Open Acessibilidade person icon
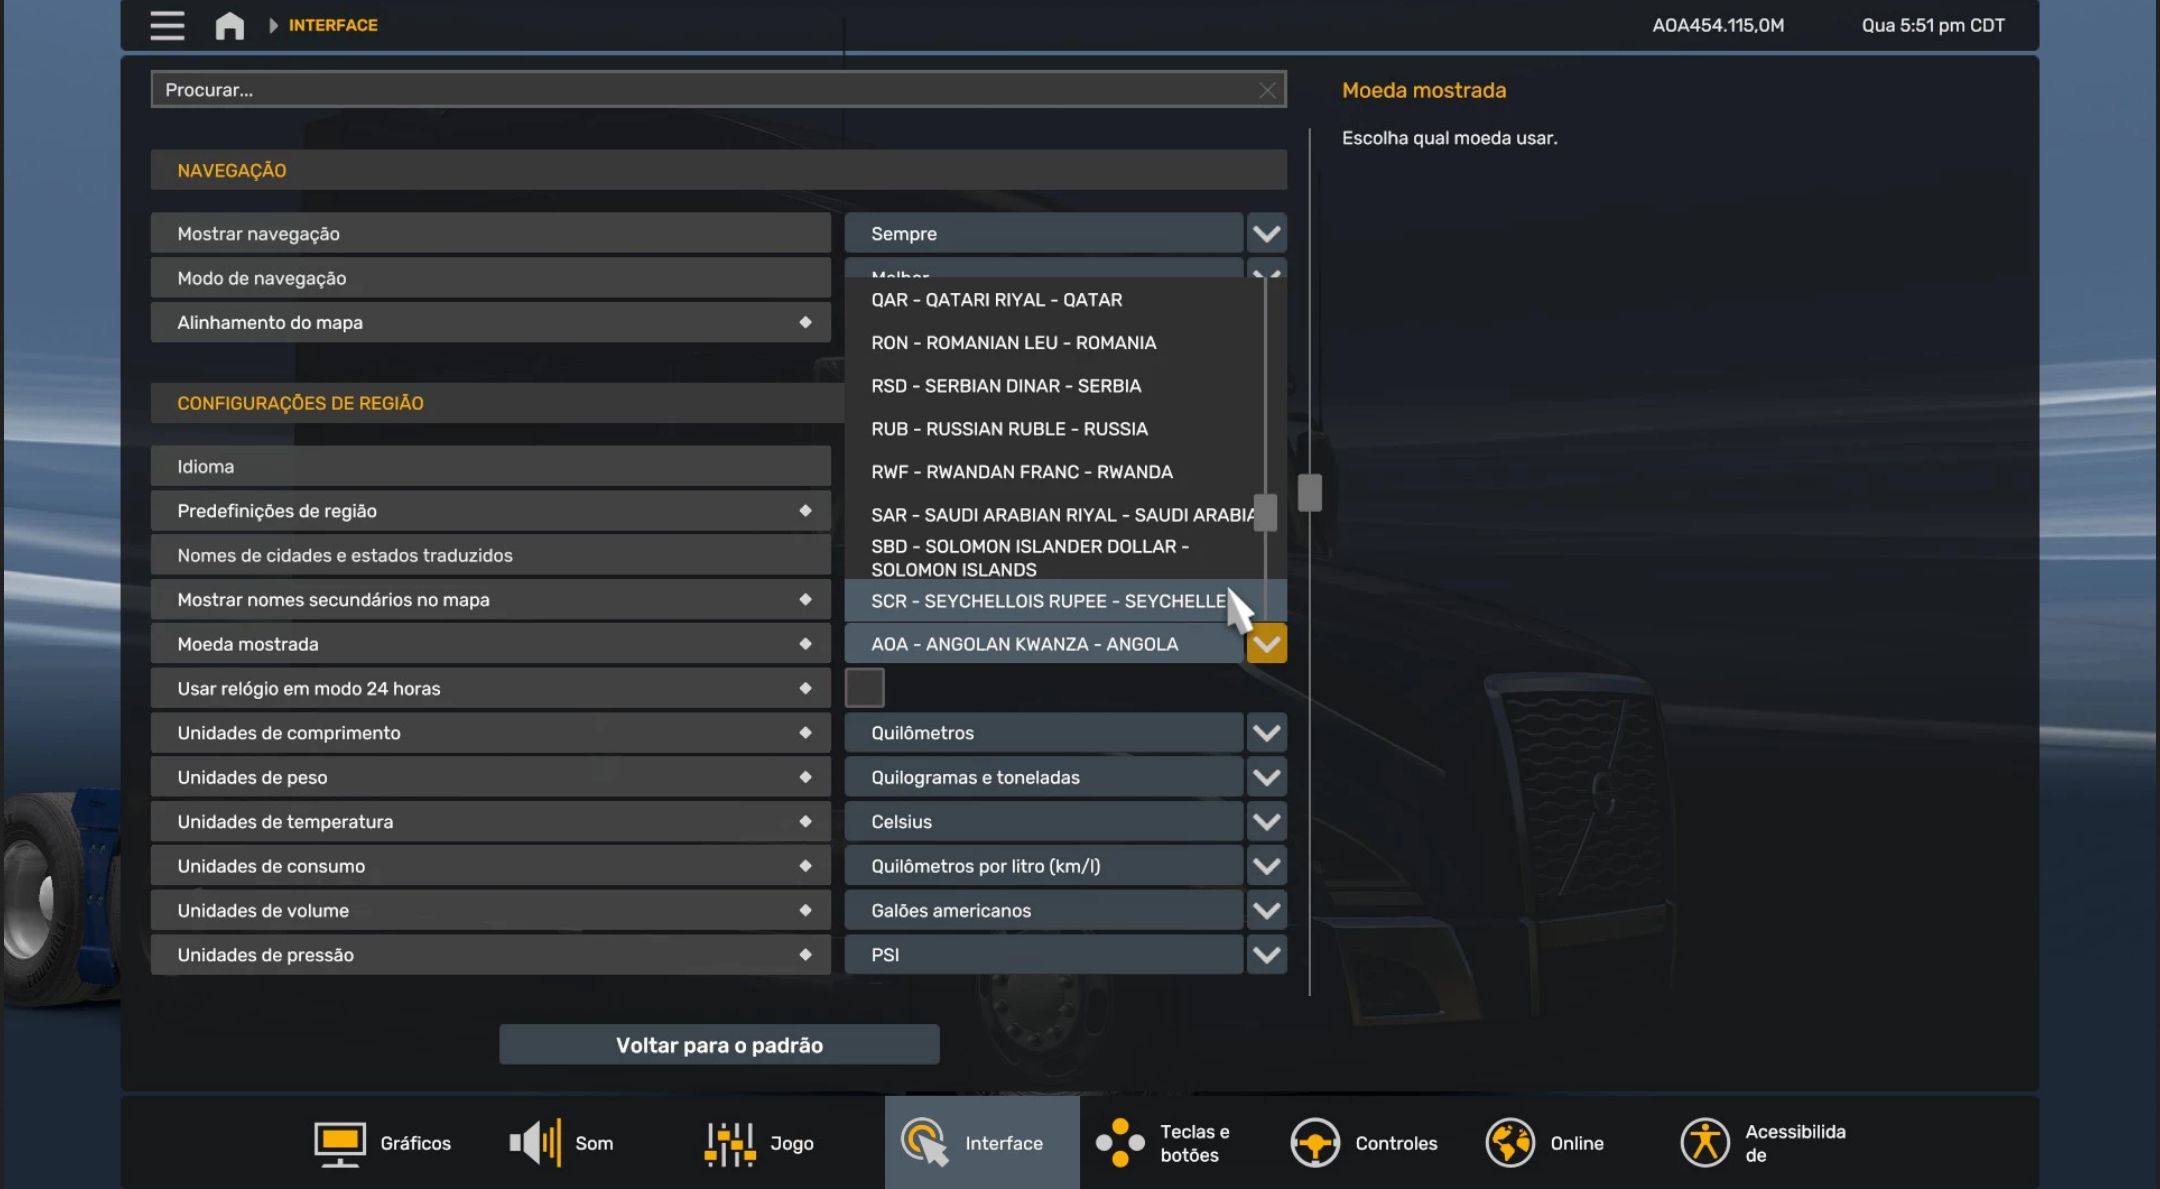2160x1189 pixels. 1704,1143
